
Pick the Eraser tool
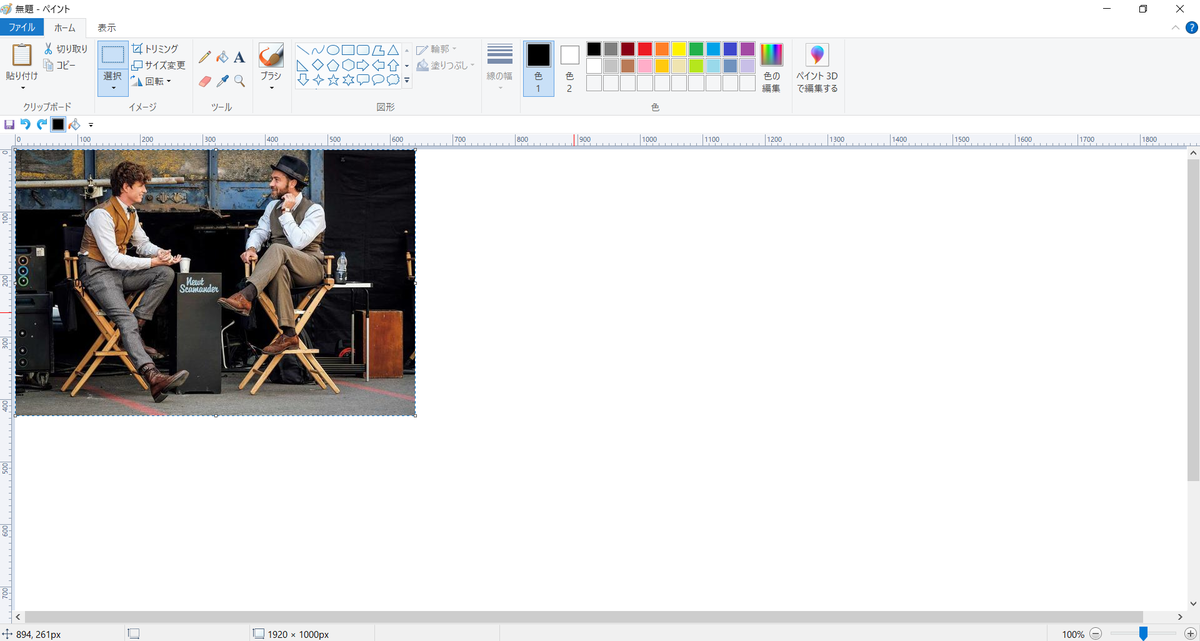(203, 81)
